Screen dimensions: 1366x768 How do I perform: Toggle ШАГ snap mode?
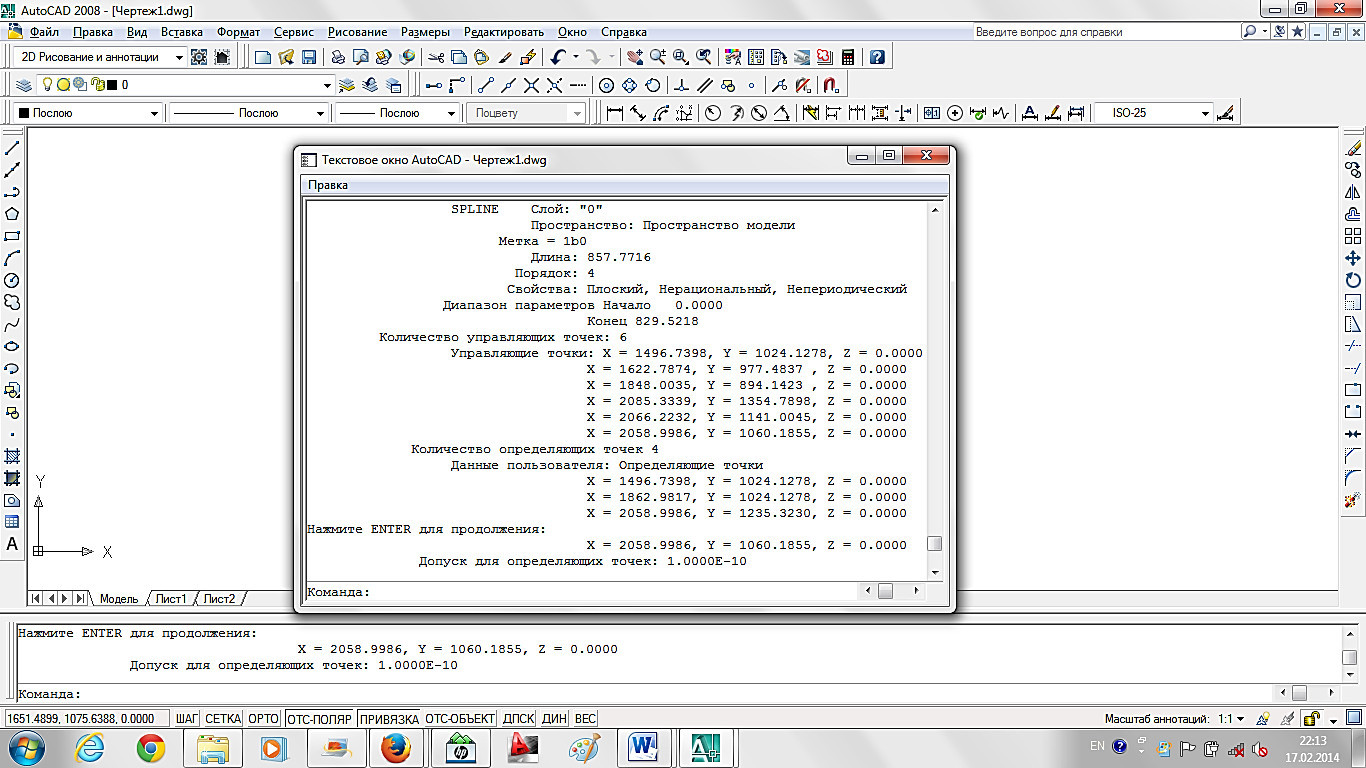[187, 718]
